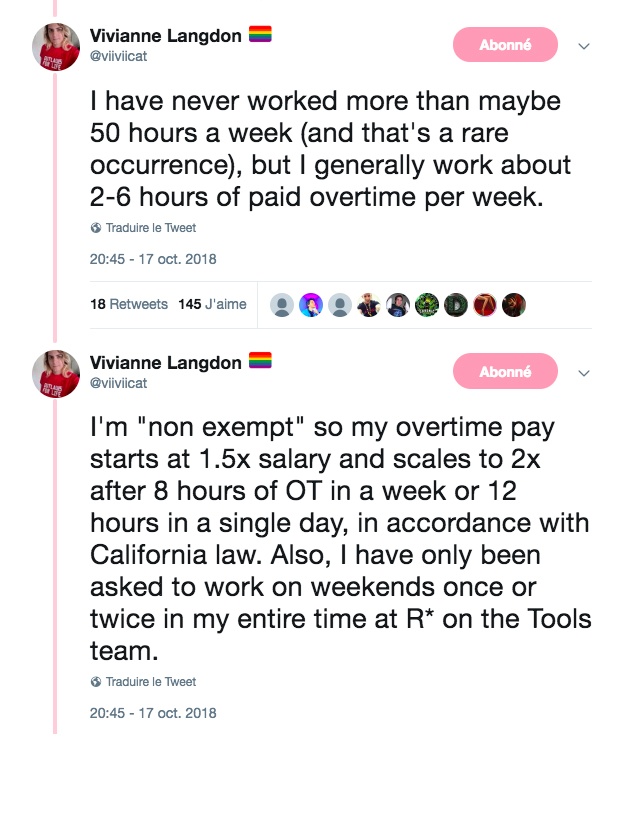
Task: Open the green letter D liker avatar
Action: tap(456, 305)
